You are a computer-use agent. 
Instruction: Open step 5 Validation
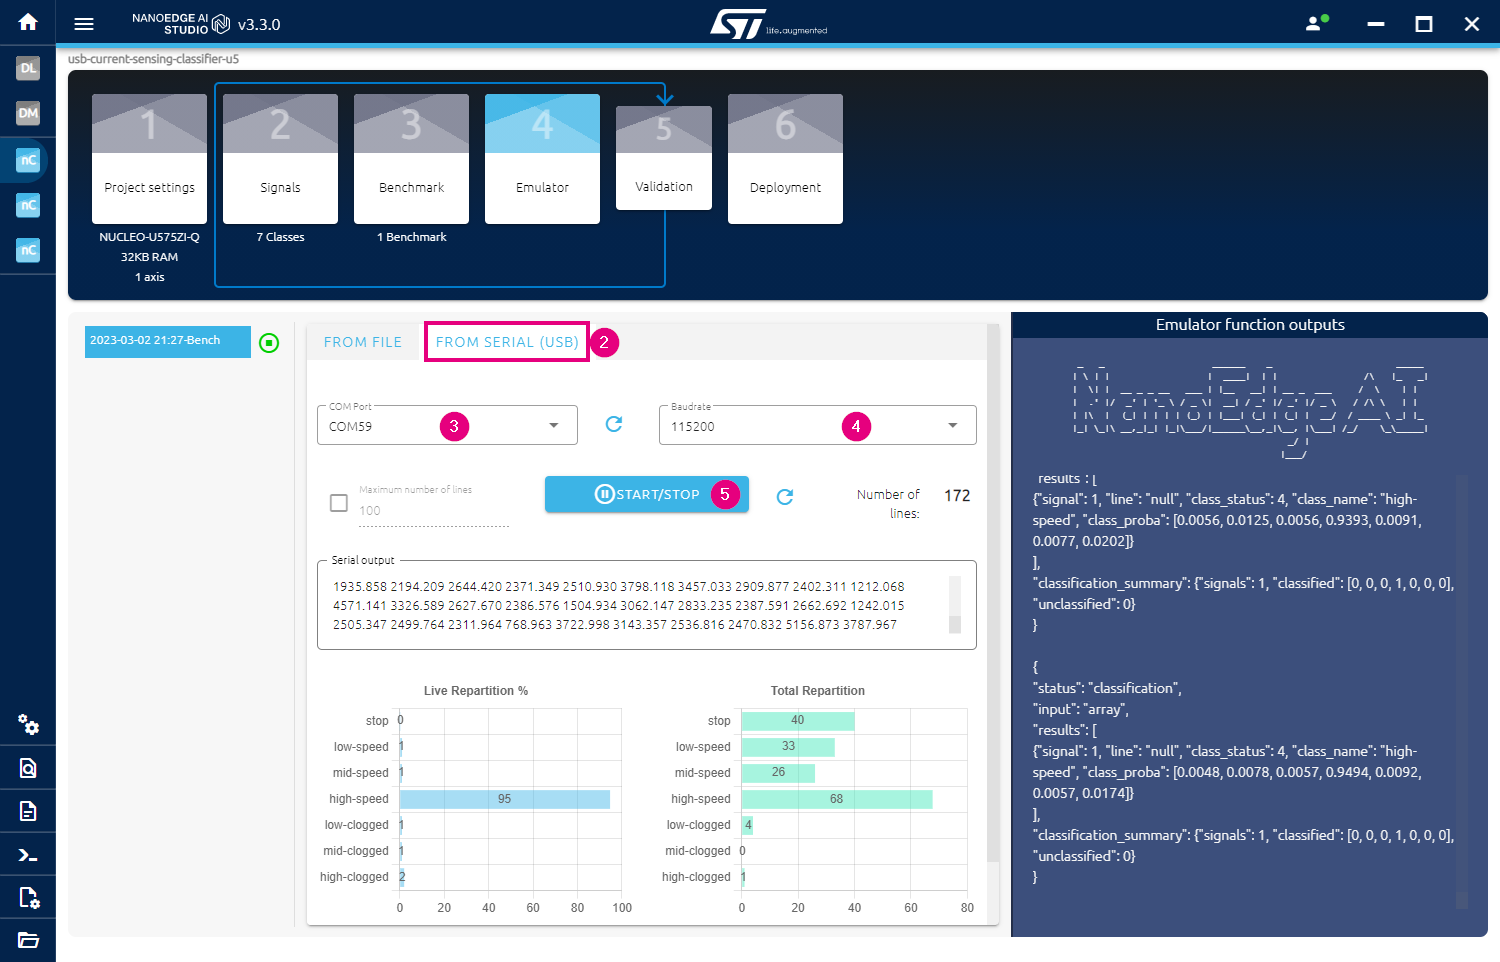(x=664, y=158)
